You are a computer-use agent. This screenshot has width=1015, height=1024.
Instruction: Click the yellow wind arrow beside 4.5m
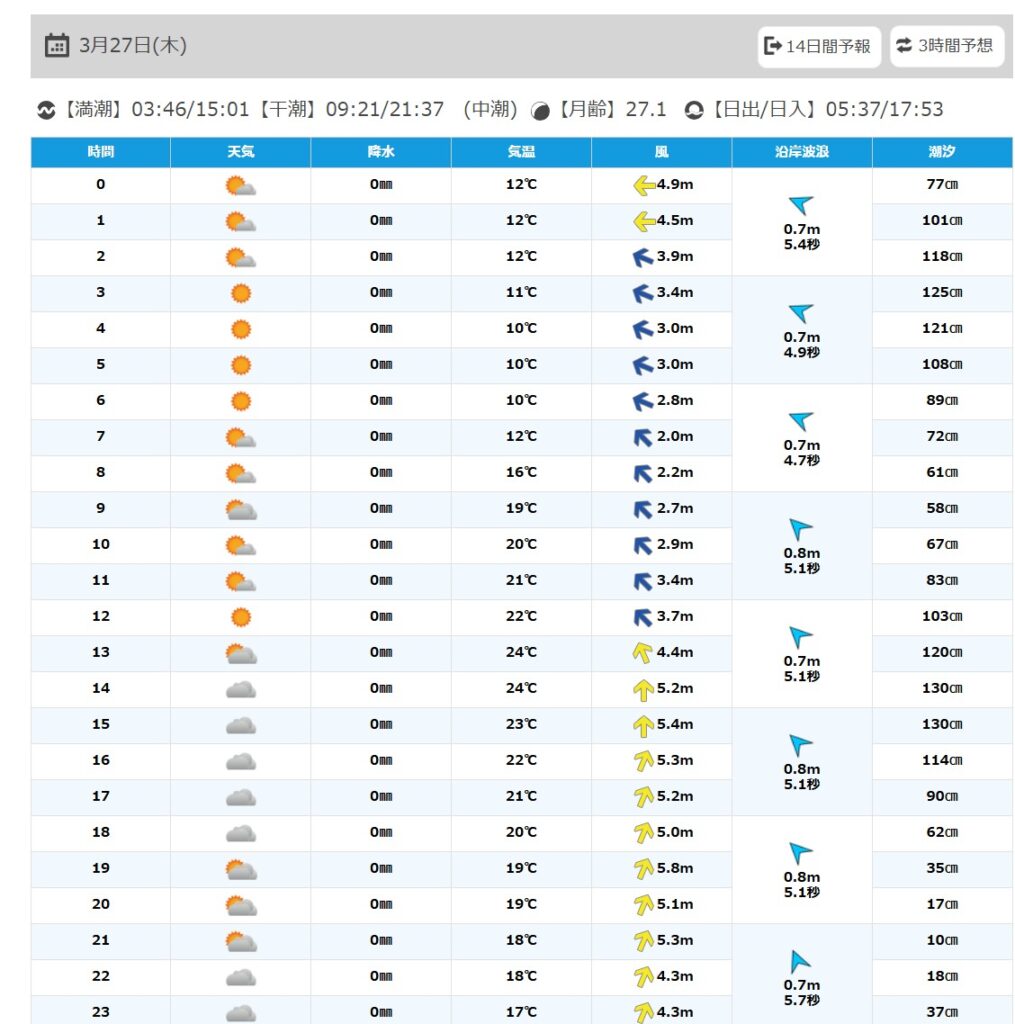[x=644, y=221]
